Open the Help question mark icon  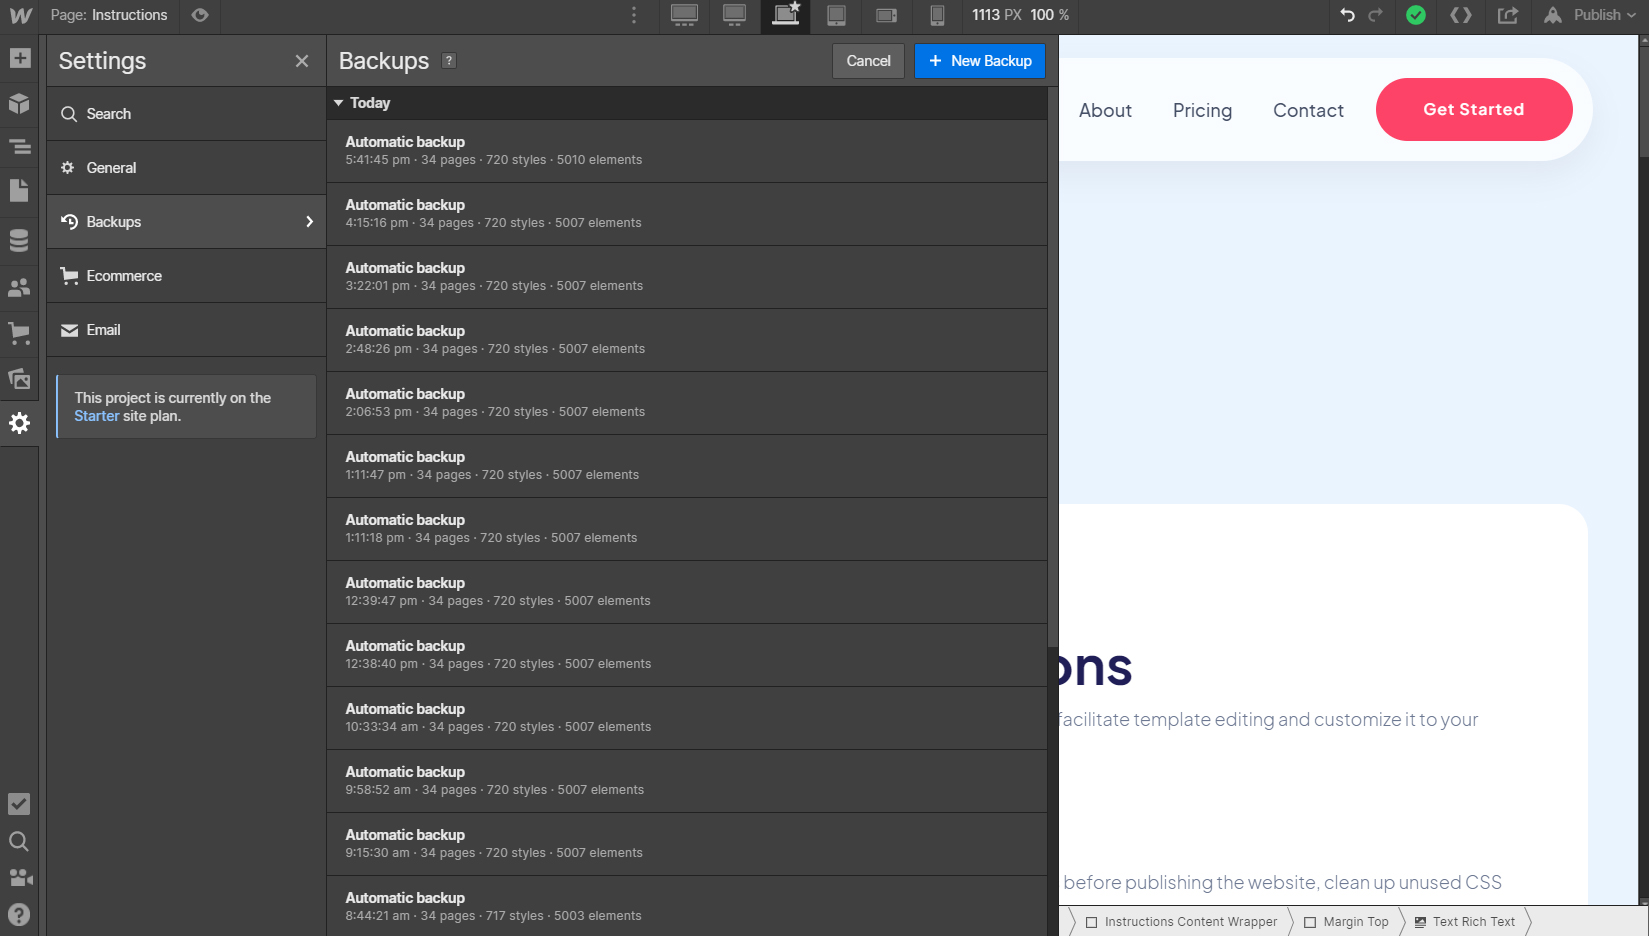tap(19, 914)
